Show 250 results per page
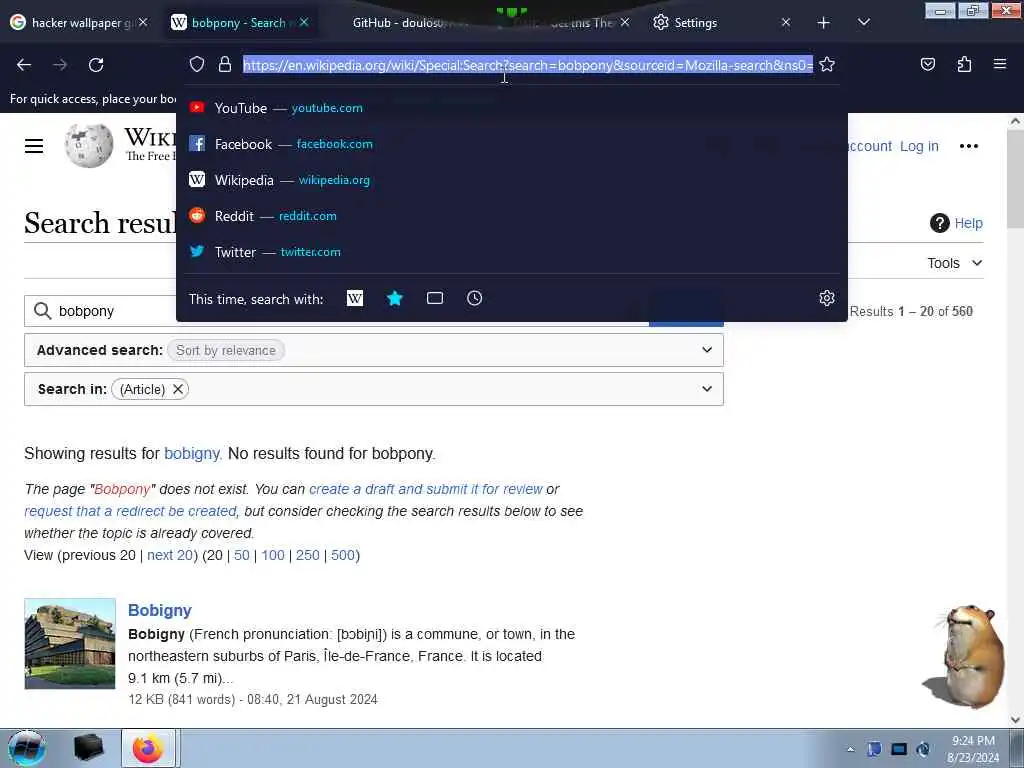The image size is (1024, 768). click(308, 555)
